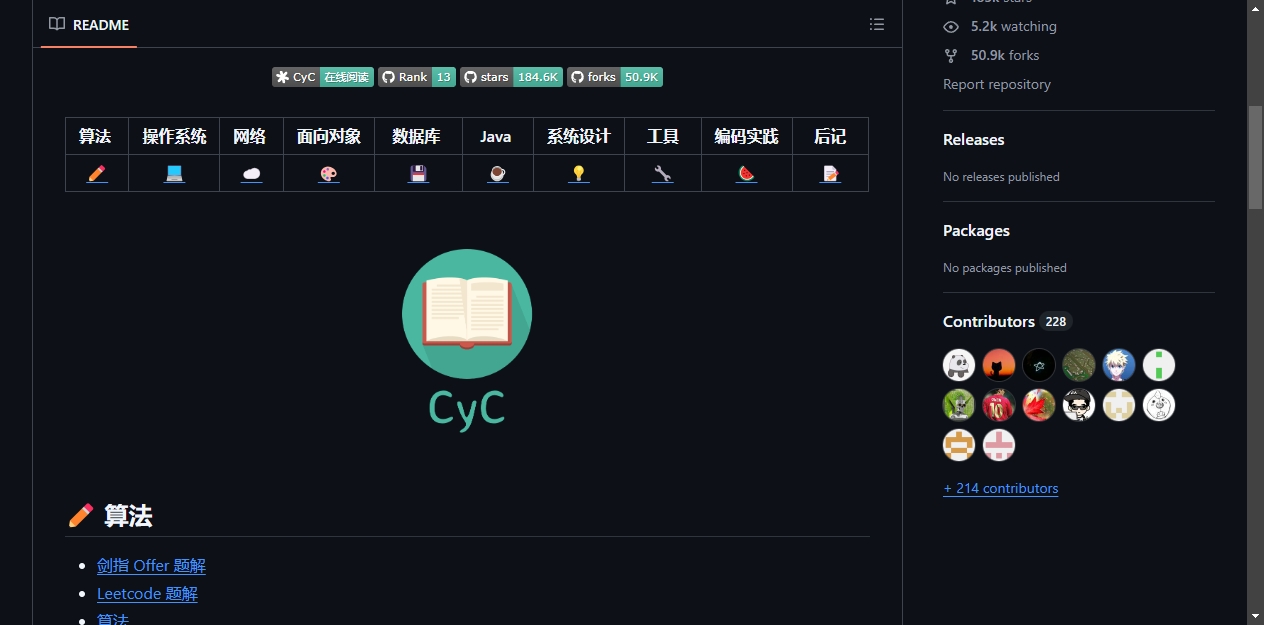Click the wrench icon under 工具
Screen dimensions: 1264x625
click(x=662, y=173)
